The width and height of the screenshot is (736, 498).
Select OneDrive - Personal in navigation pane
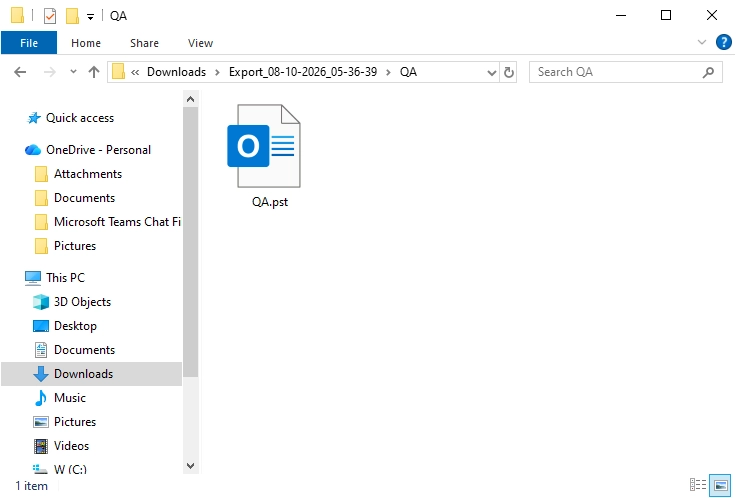point(98,150)
